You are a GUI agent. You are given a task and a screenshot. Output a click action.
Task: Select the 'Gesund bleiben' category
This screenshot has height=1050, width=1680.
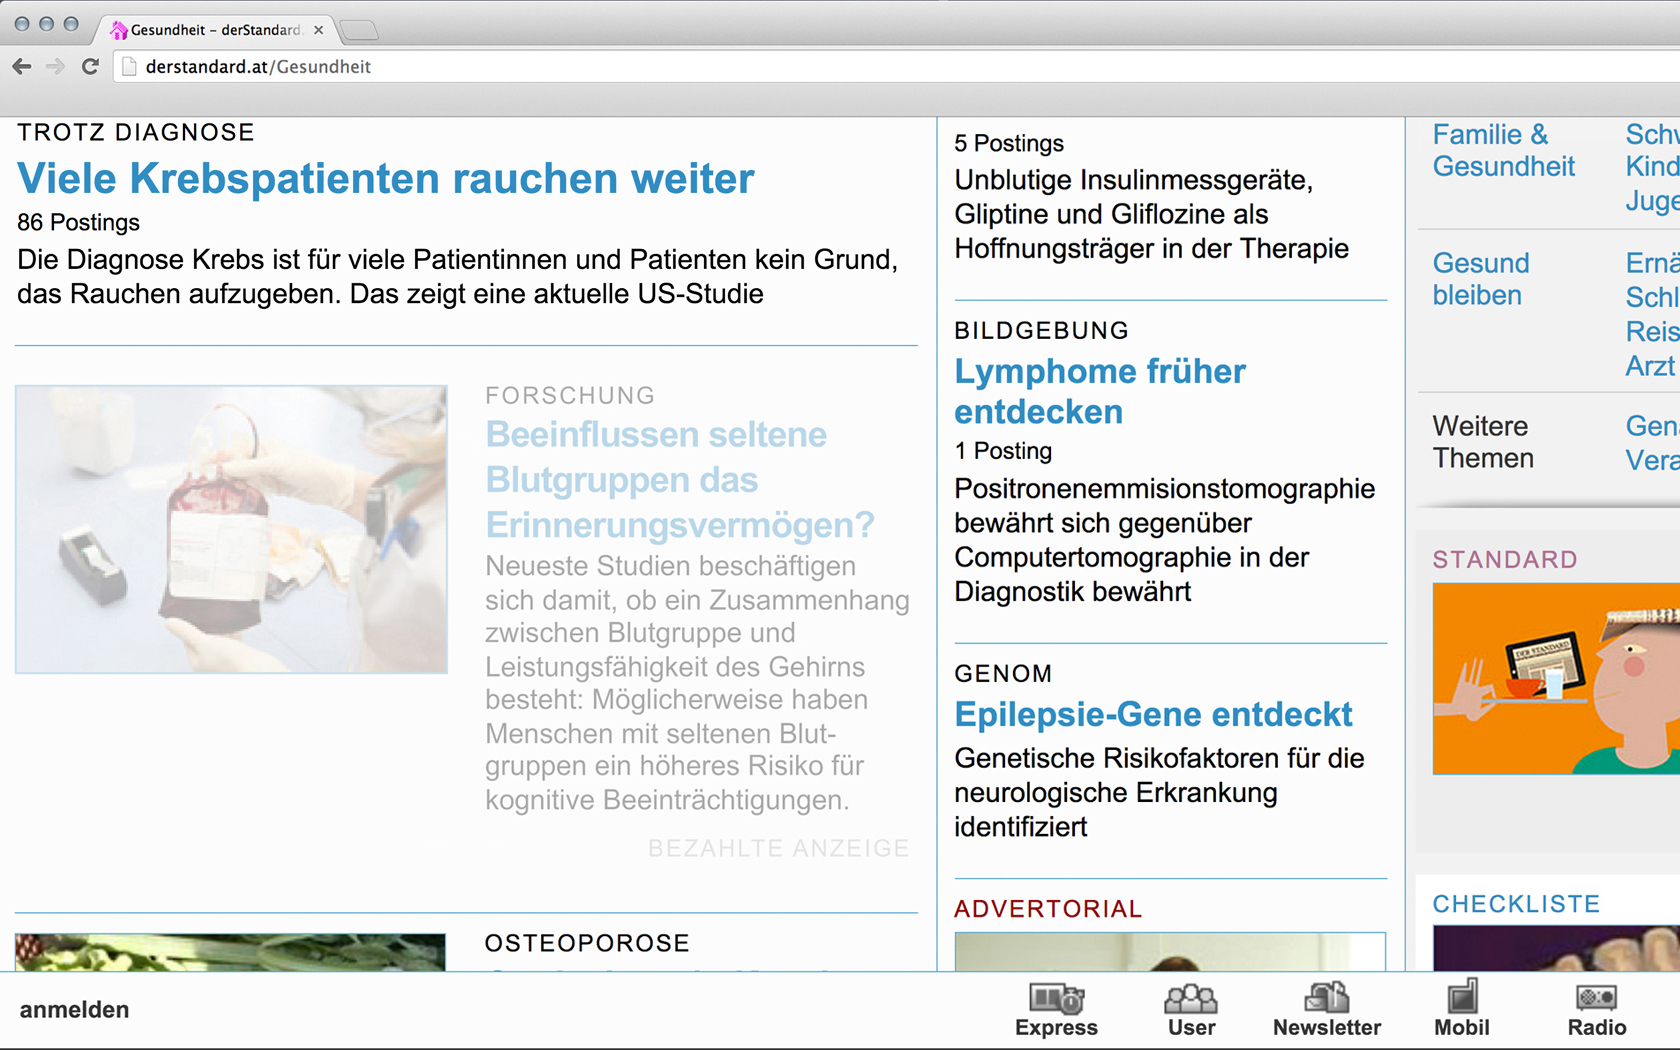coord(1480,279)
